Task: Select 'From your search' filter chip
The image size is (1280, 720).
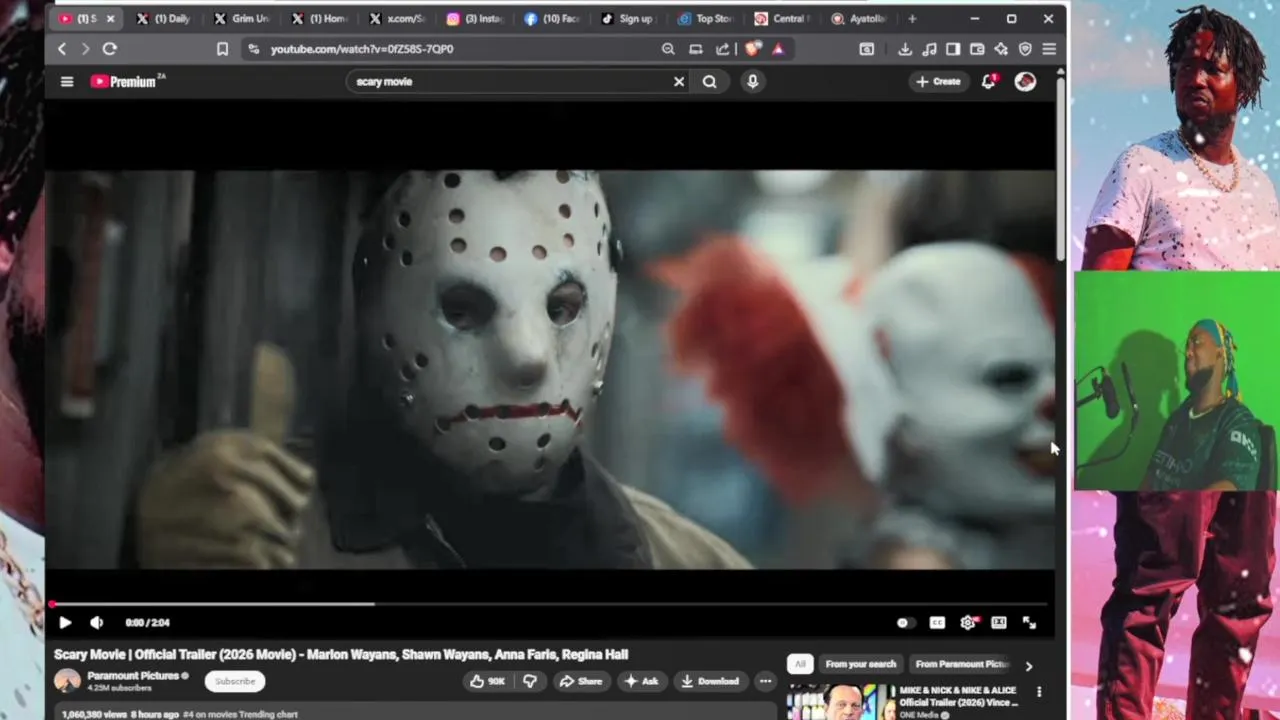Action: (860, 664)
